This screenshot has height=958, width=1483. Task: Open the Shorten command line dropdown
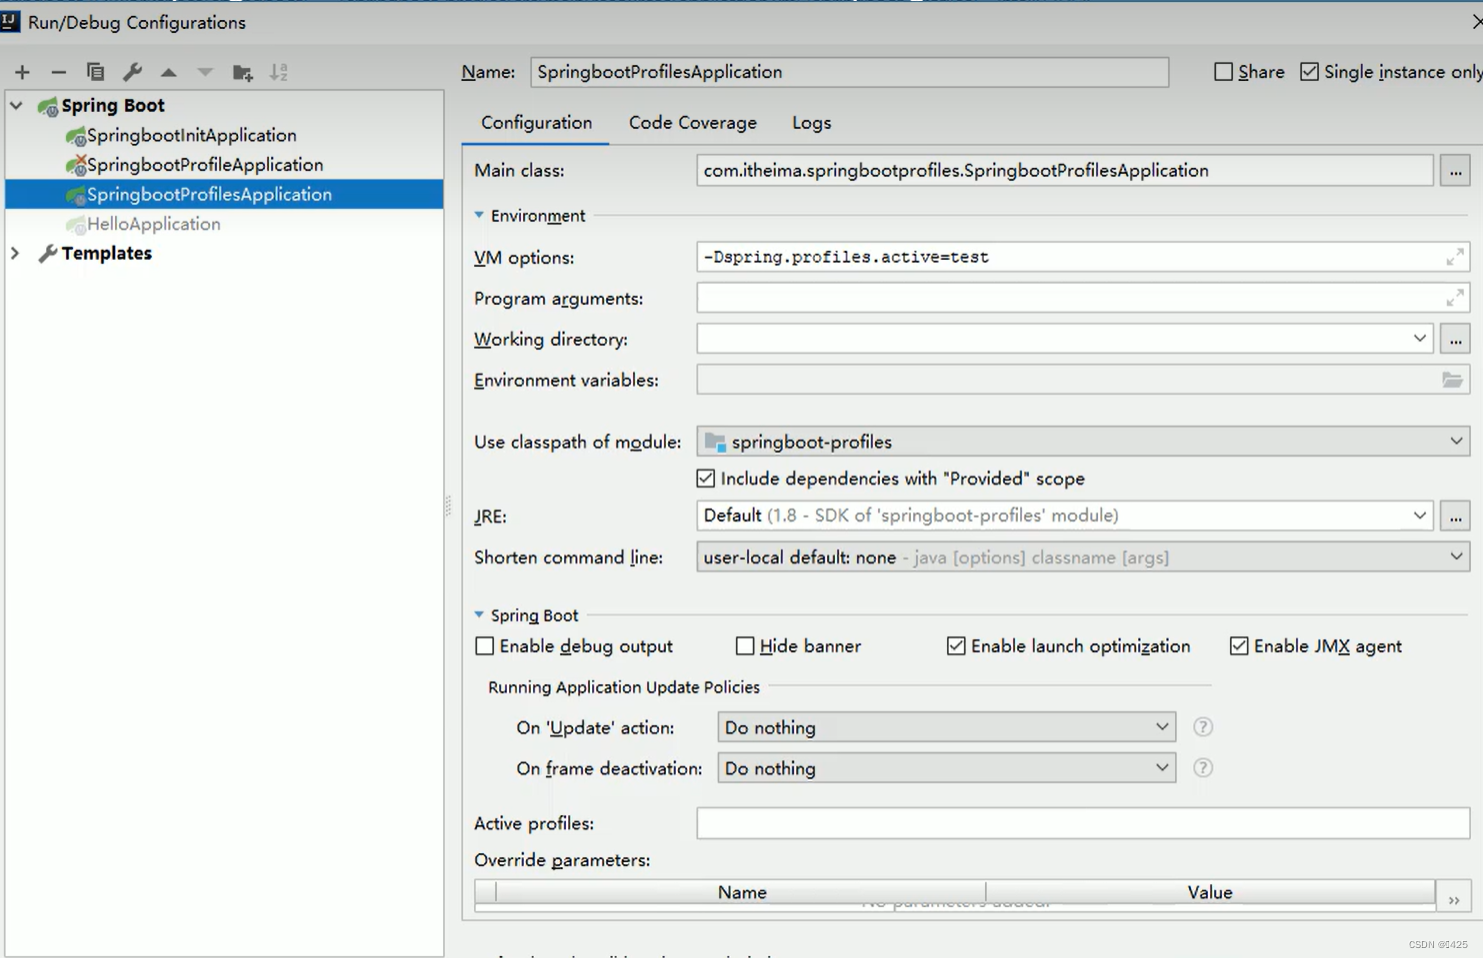[1083, 557]
